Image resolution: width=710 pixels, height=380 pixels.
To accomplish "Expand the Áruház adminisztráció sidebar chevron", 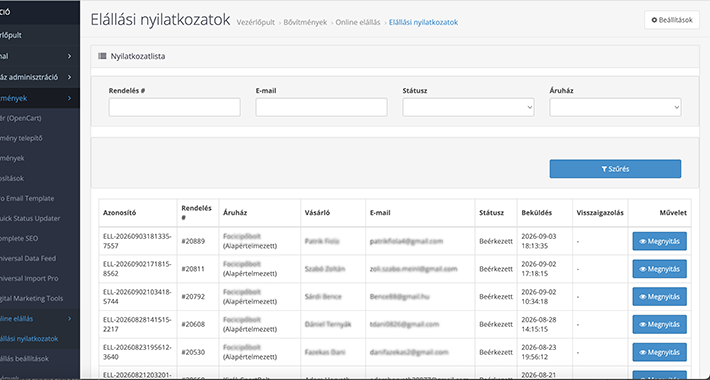I will 69,77.
